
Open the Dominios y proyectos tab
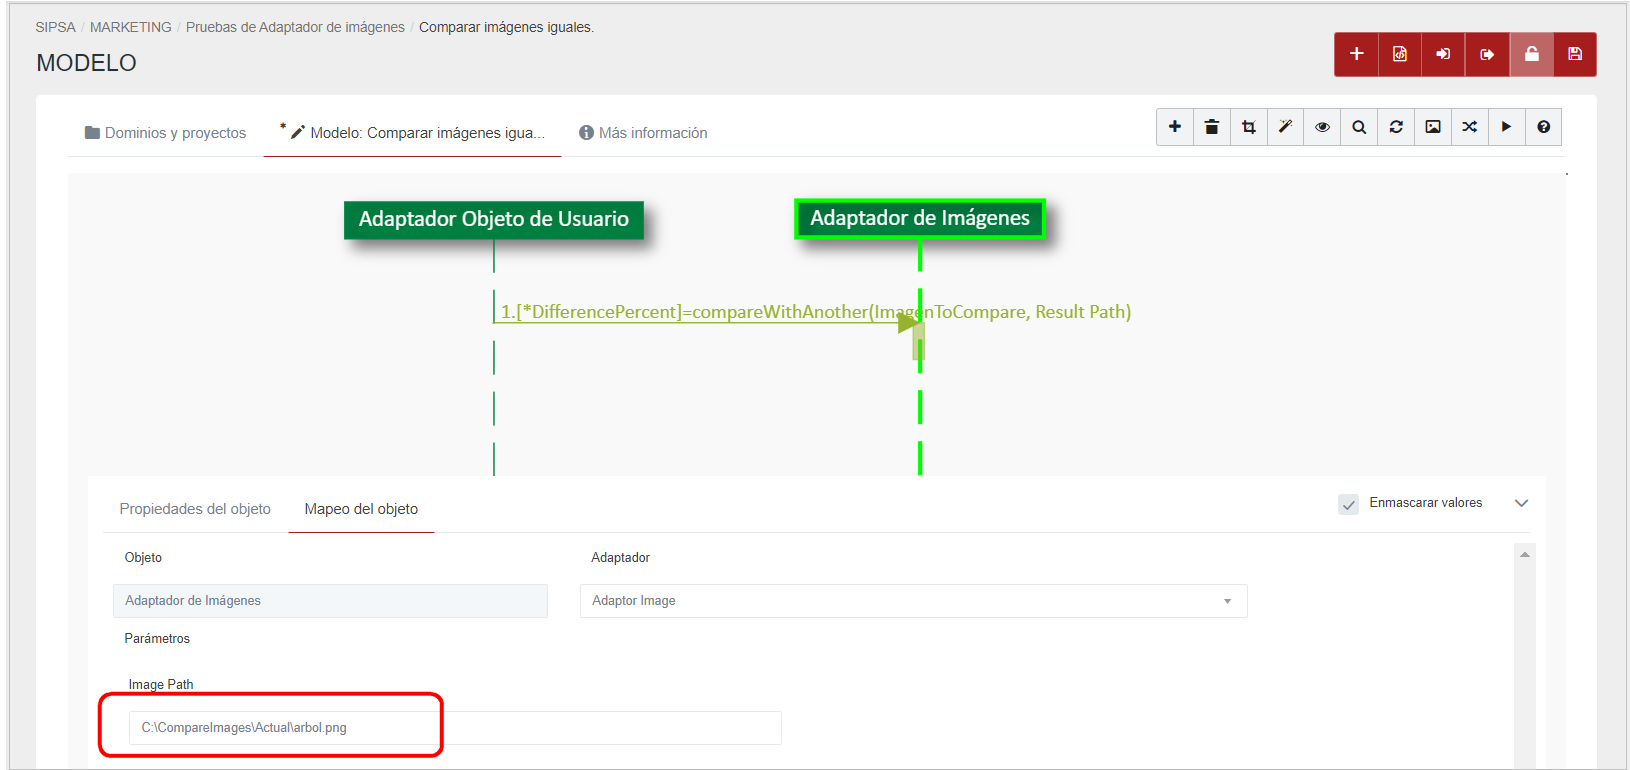(x=166, y=133)
